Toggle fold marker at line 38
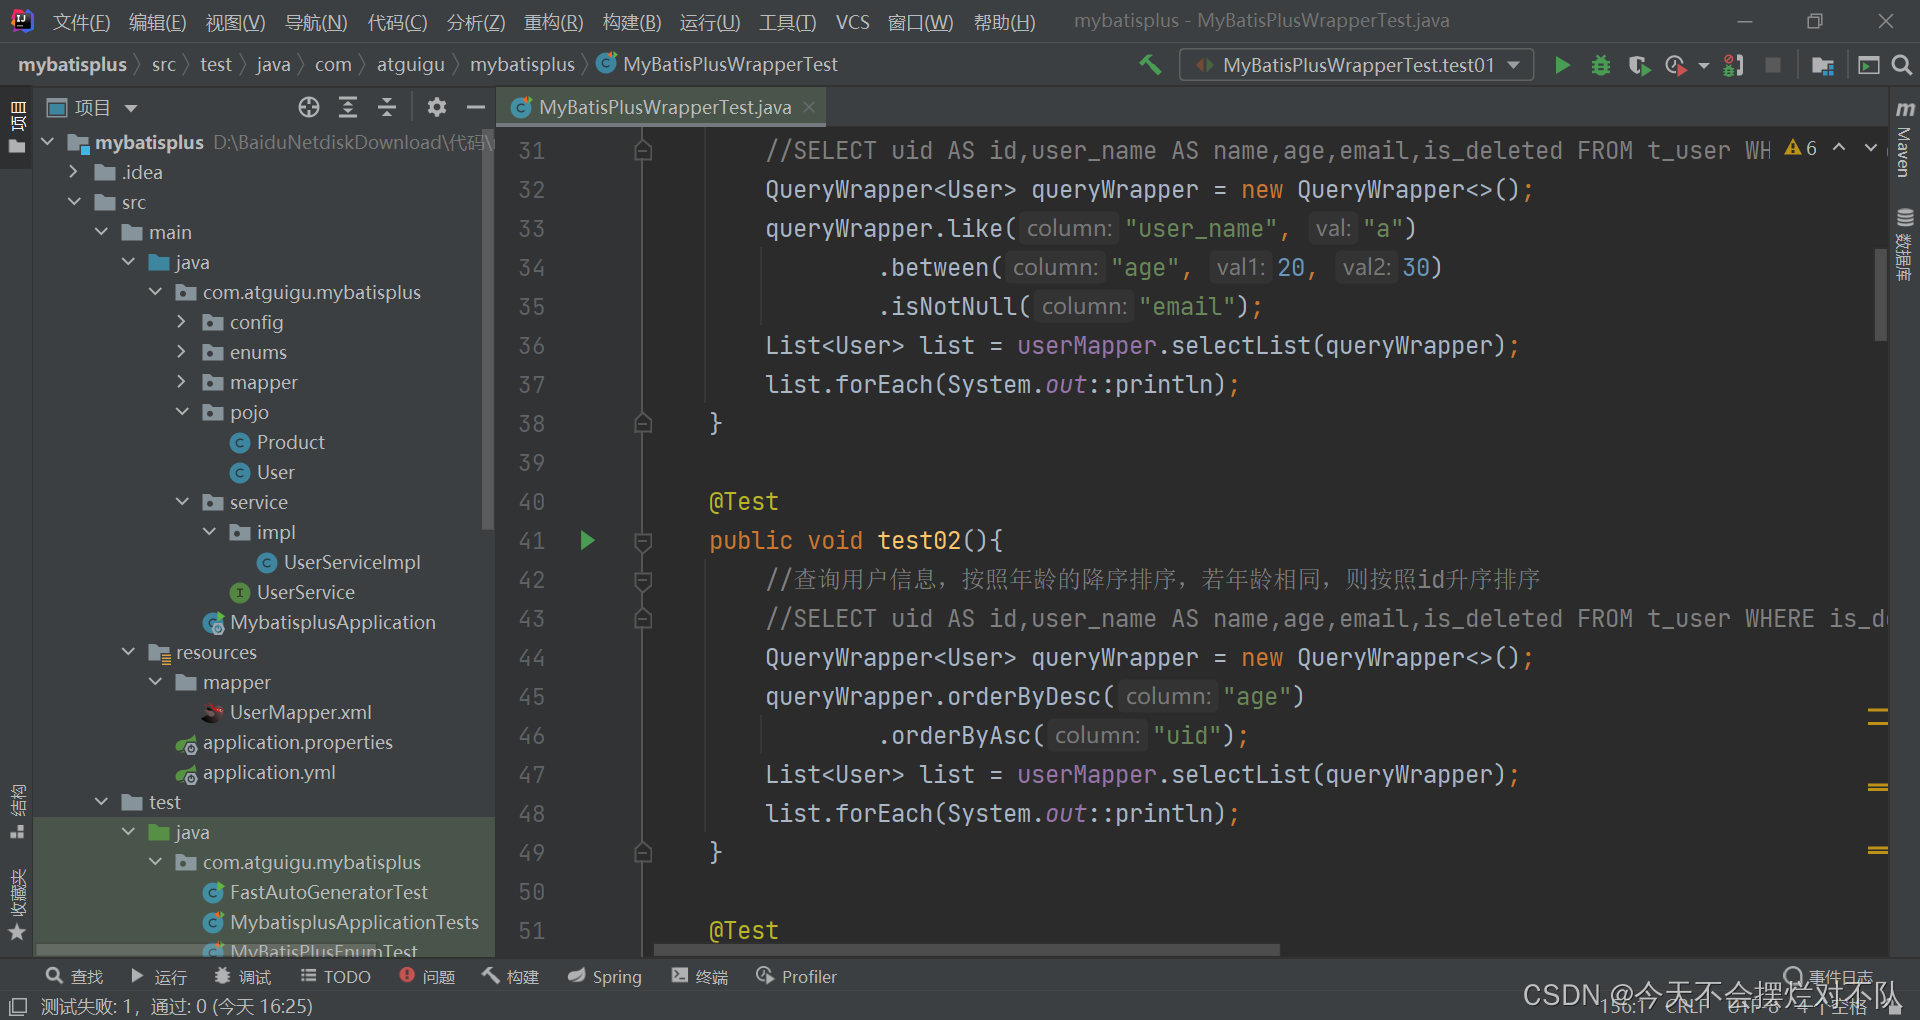Screen dimensions: 1920x1020 click(x=643, y=424)
